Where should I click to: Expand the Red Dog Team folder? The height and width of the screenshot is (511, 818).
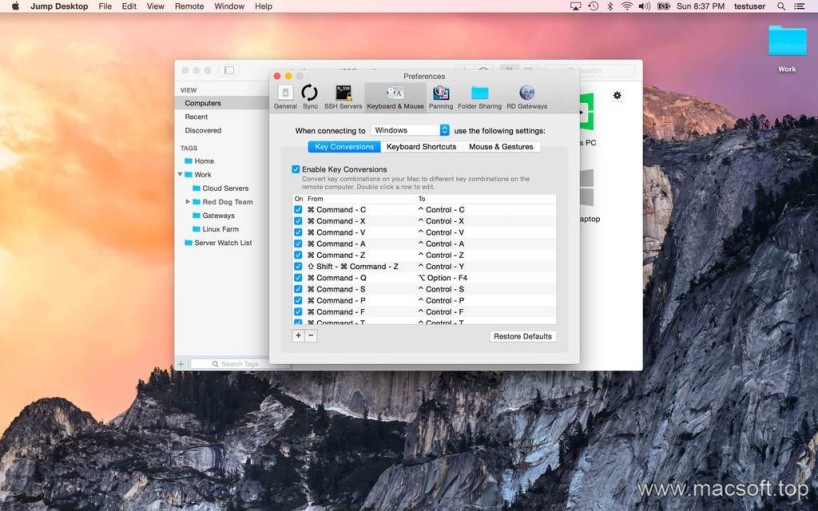[188, 201]
